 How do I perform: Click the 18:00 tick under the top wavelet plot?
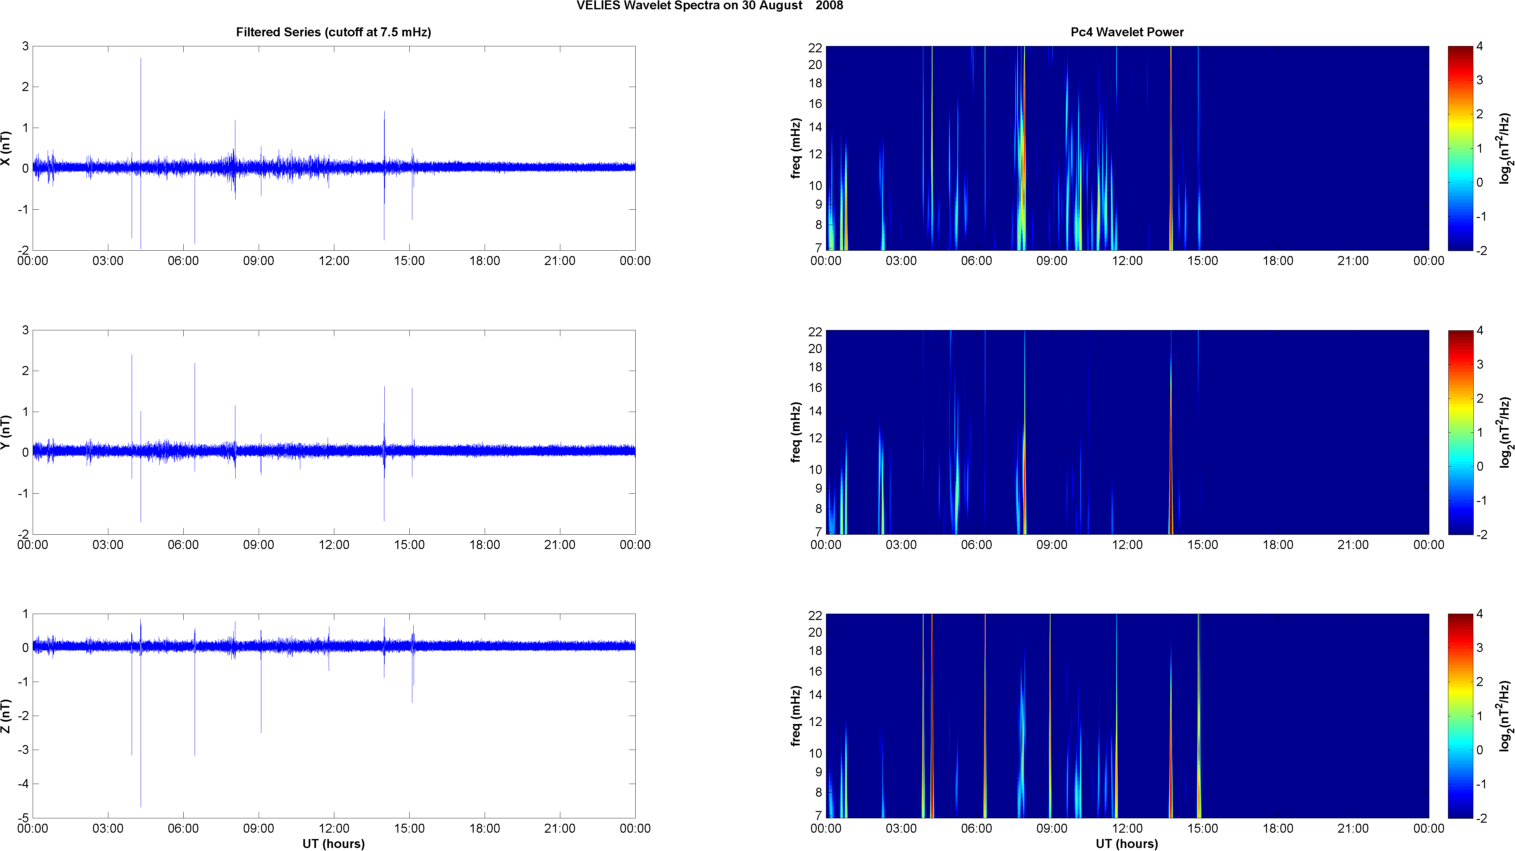(x=1277, y=261)
